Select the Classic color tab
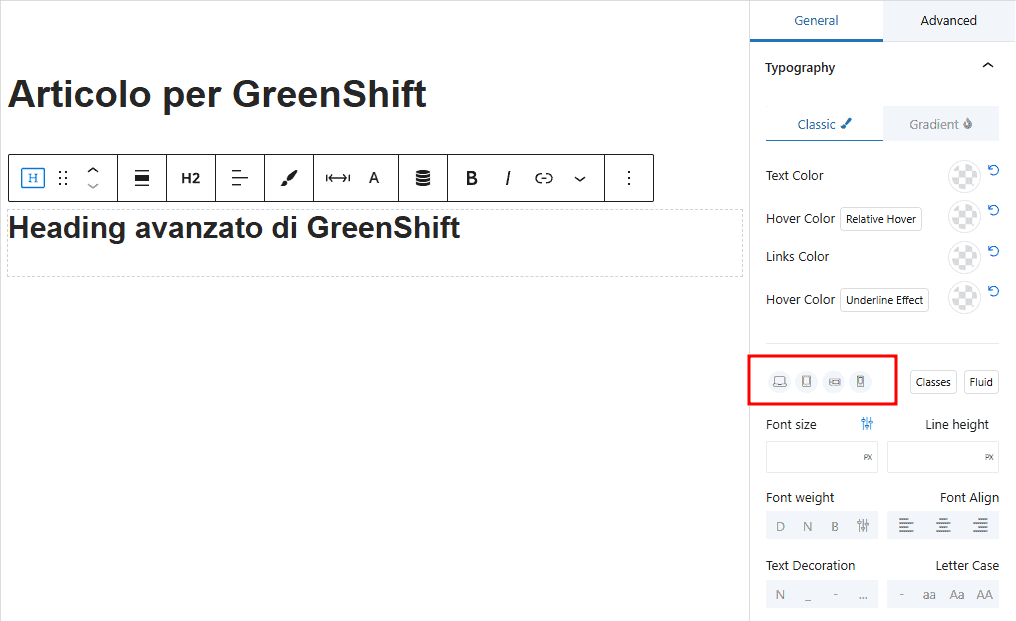 pyautogui.click(x=824, y=124)
